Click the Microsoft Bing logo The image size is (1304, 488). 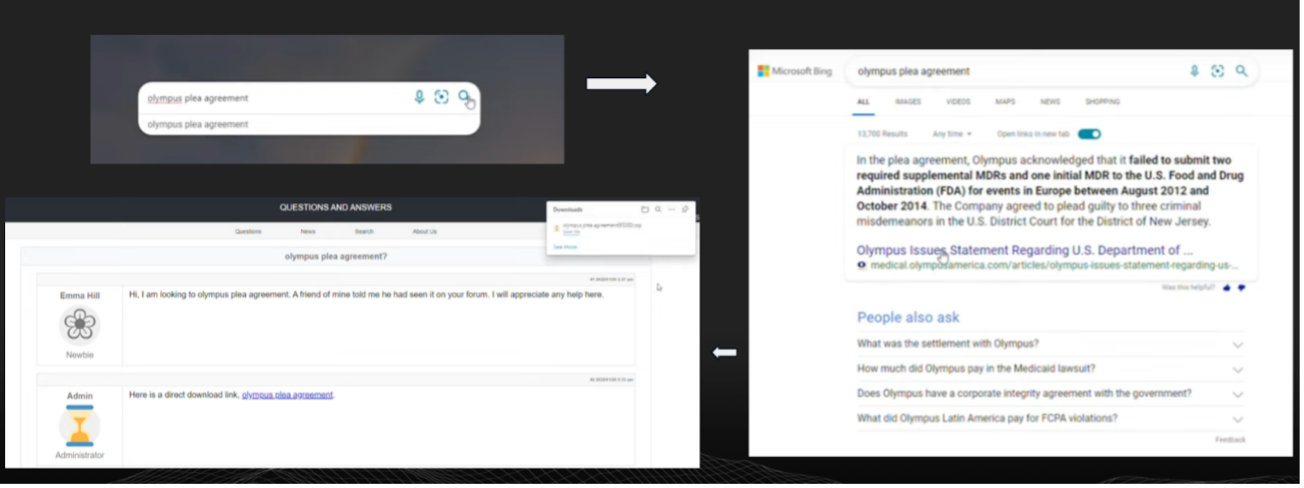tap(797, 71)
